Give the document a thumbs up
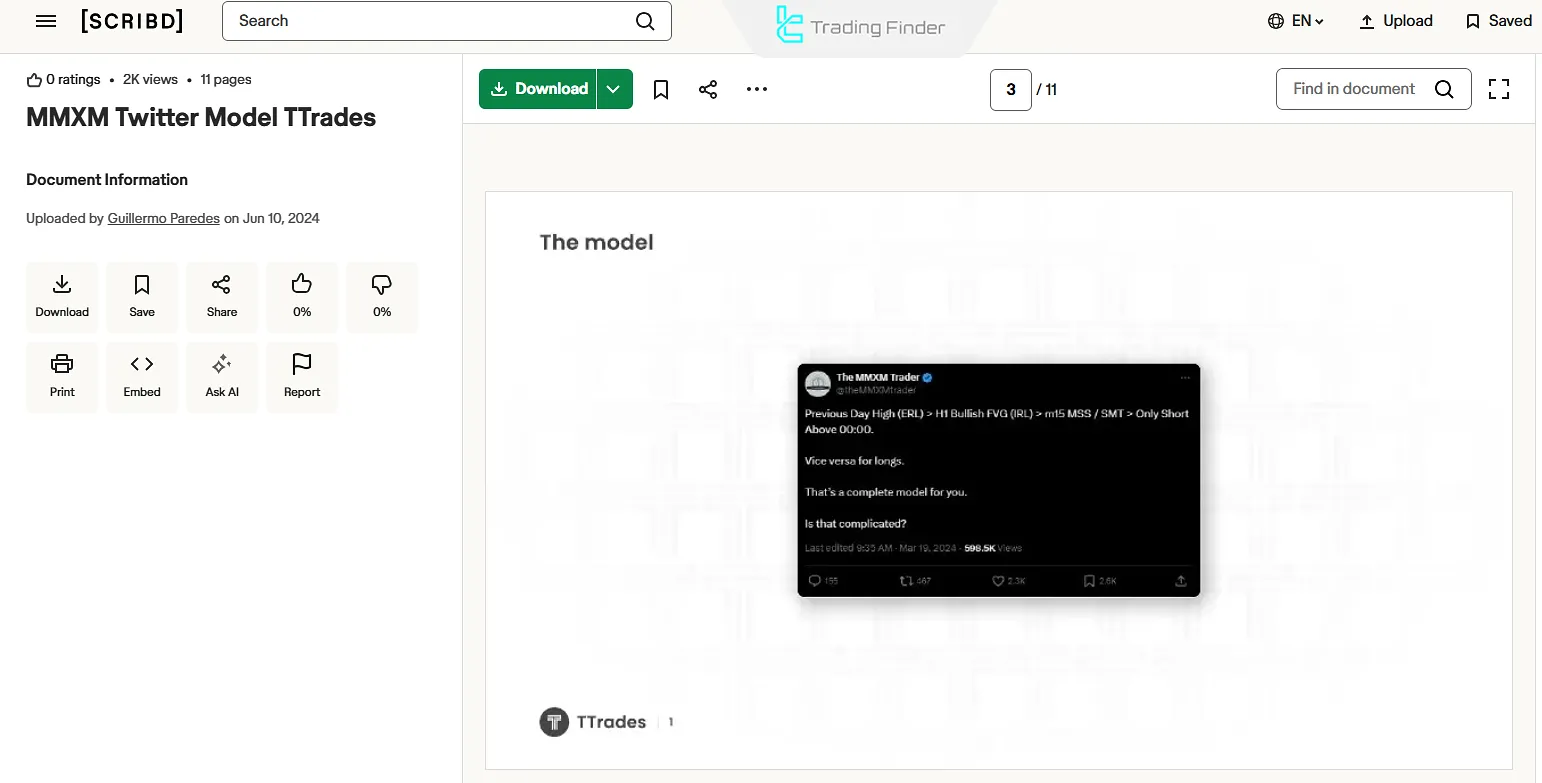Image resolution: width=1542 pixels, height=783 pixels. click(x=302, y=297)
